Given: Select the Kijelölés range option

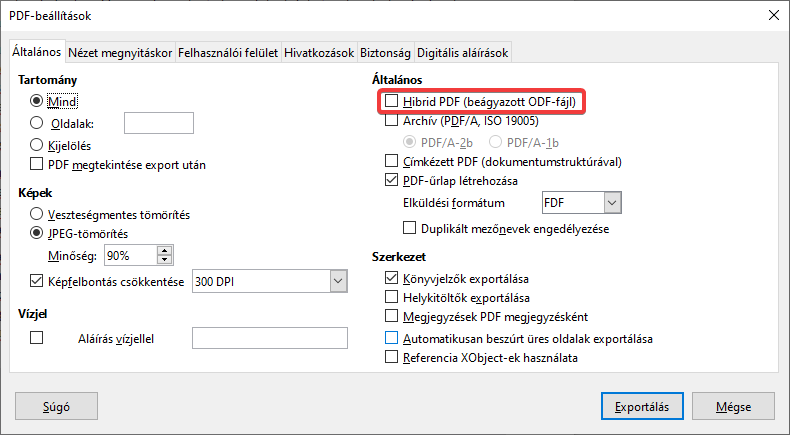Looking at the screenshot, I should point(38,145).
